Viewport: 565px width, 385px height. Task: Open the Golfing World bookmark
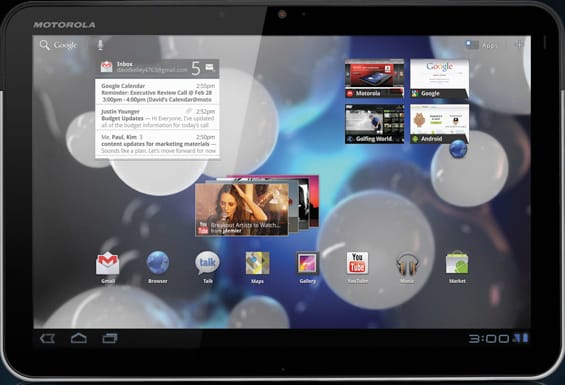[x=374, y=124]
